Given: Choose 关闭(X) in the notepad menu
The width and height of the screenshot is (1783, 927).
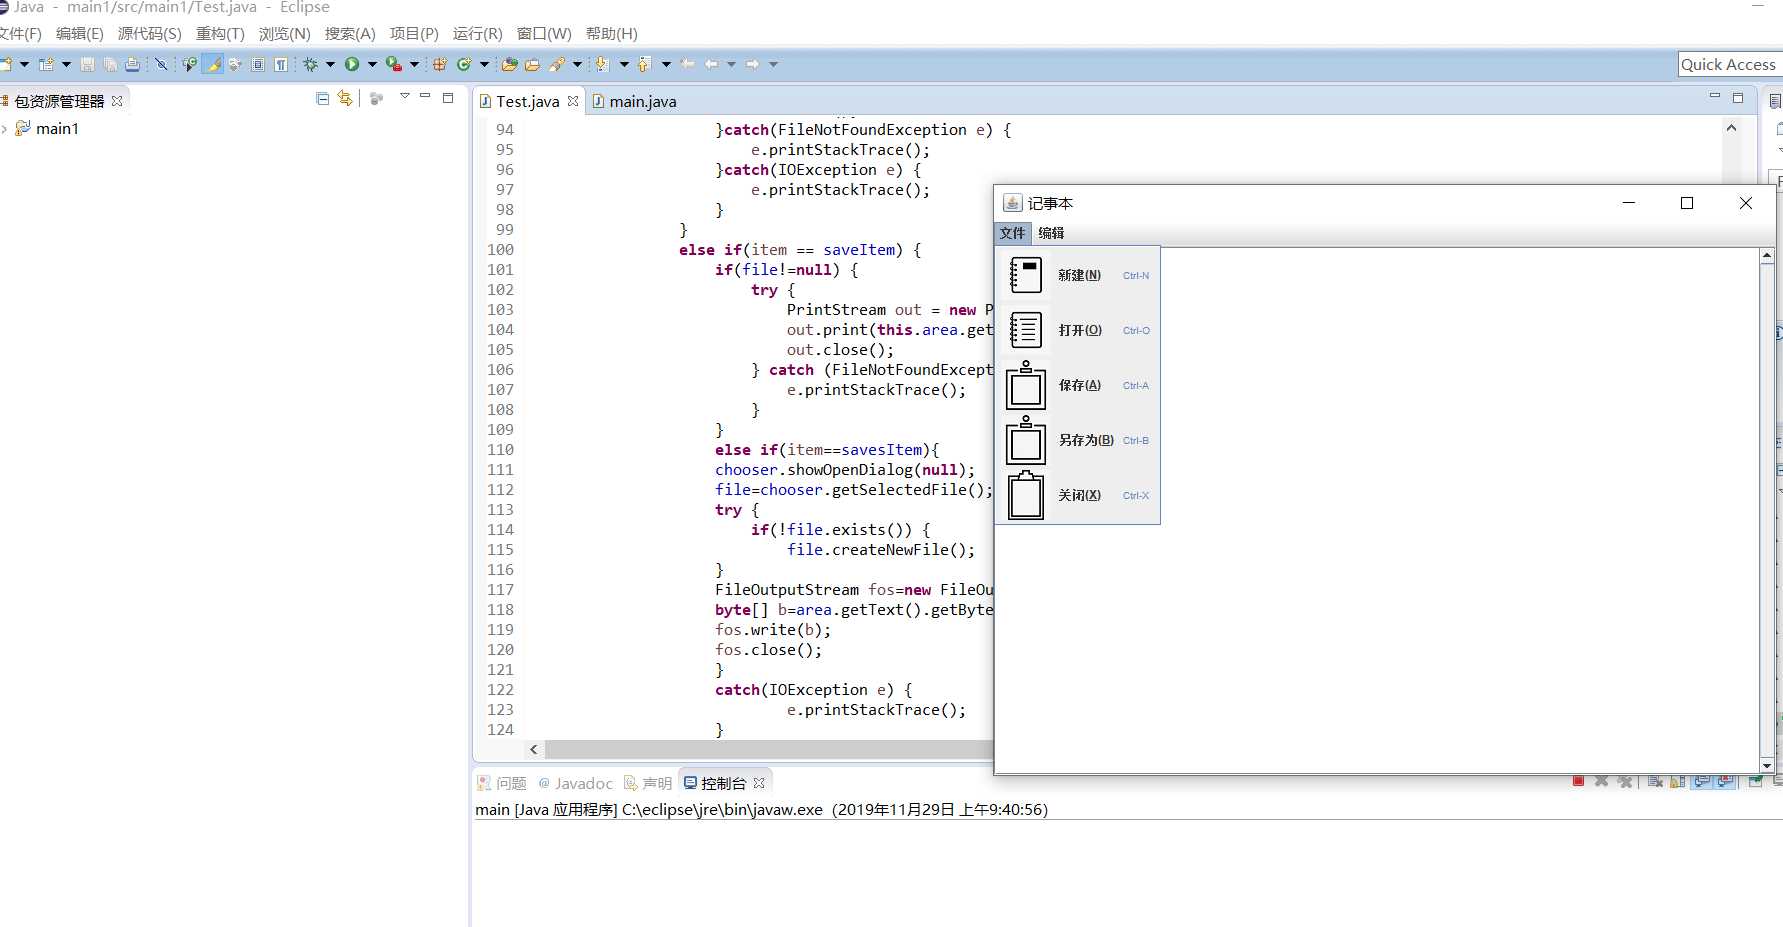Looking at the screenshot, I should [x=1080, y=495].
